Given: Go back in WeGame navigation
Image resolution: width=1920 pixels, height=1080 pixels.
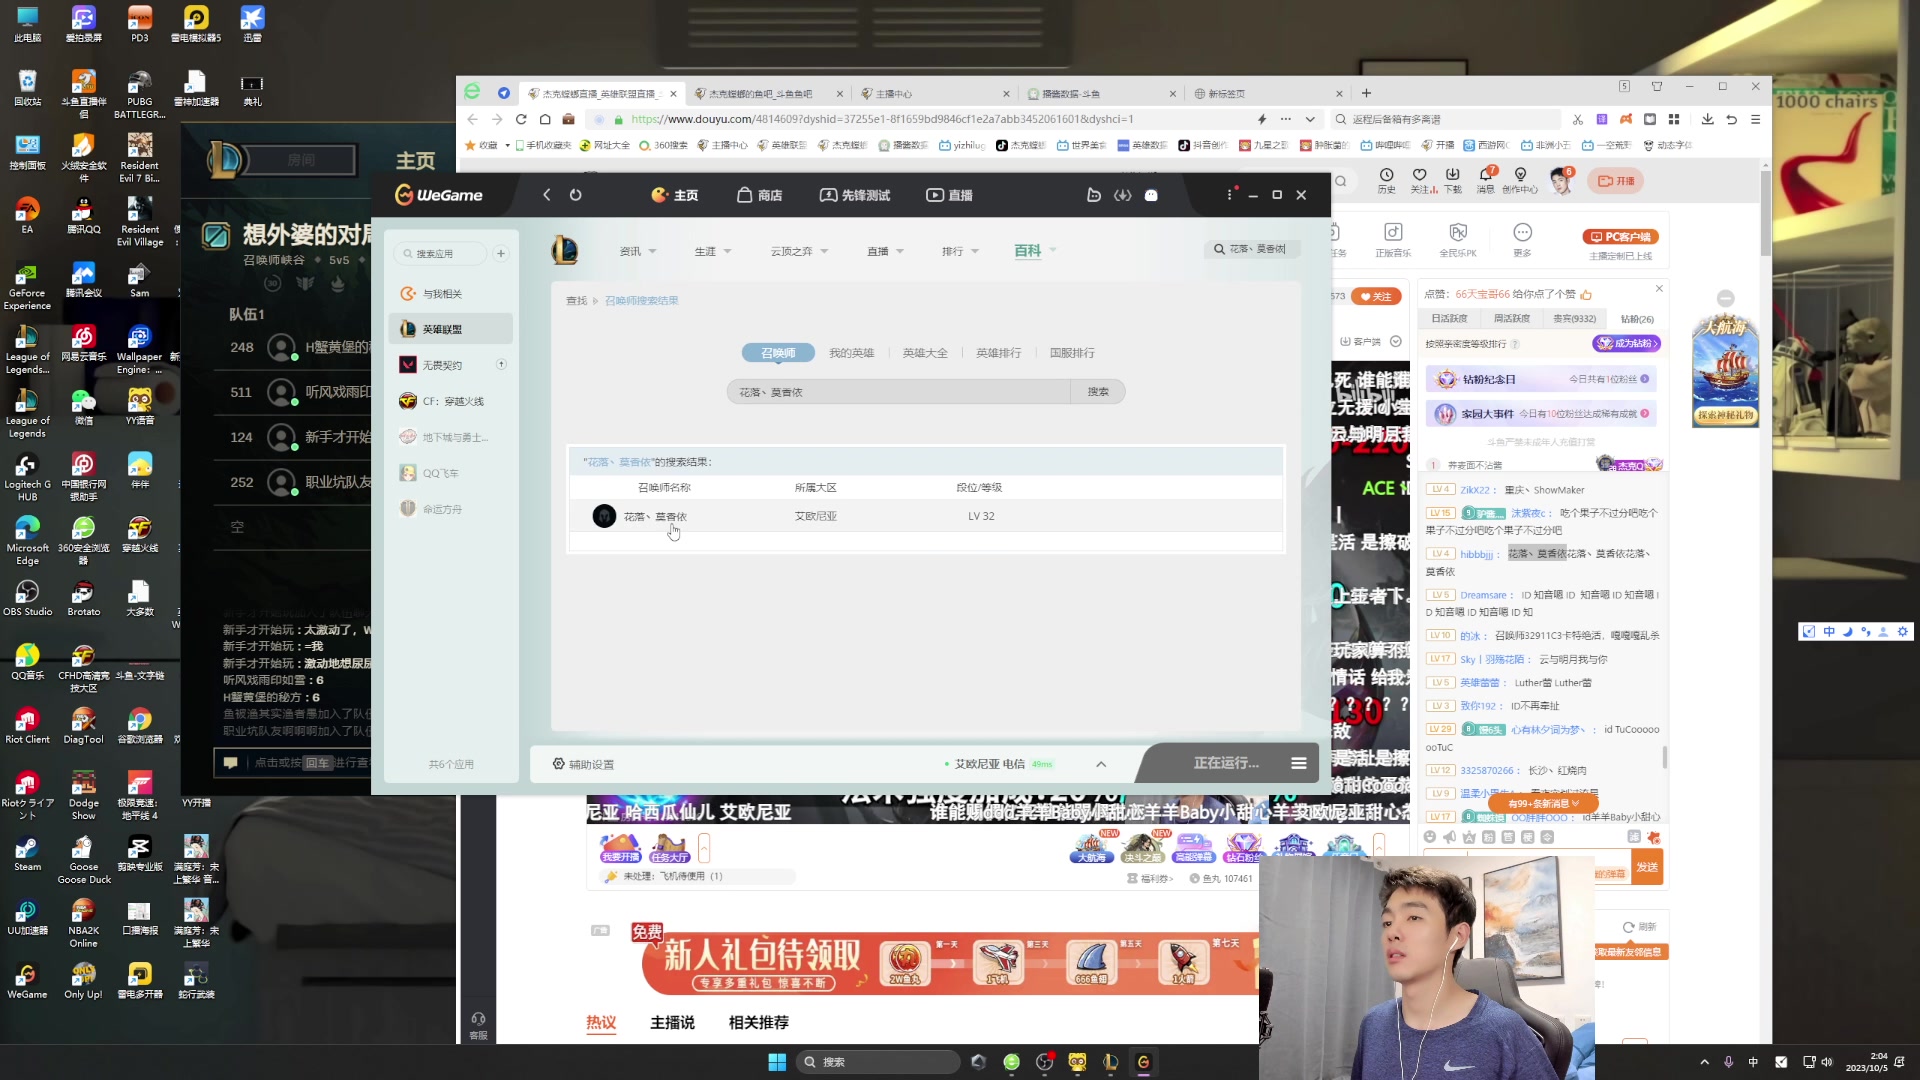Looking at the screenshot, I should click(546, 195).
